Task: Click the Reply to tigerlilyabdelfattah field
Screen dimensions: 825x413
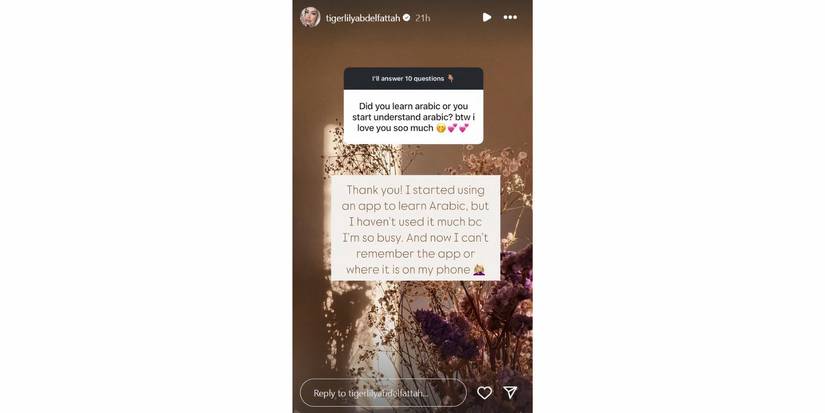Action: click(383, 392)
